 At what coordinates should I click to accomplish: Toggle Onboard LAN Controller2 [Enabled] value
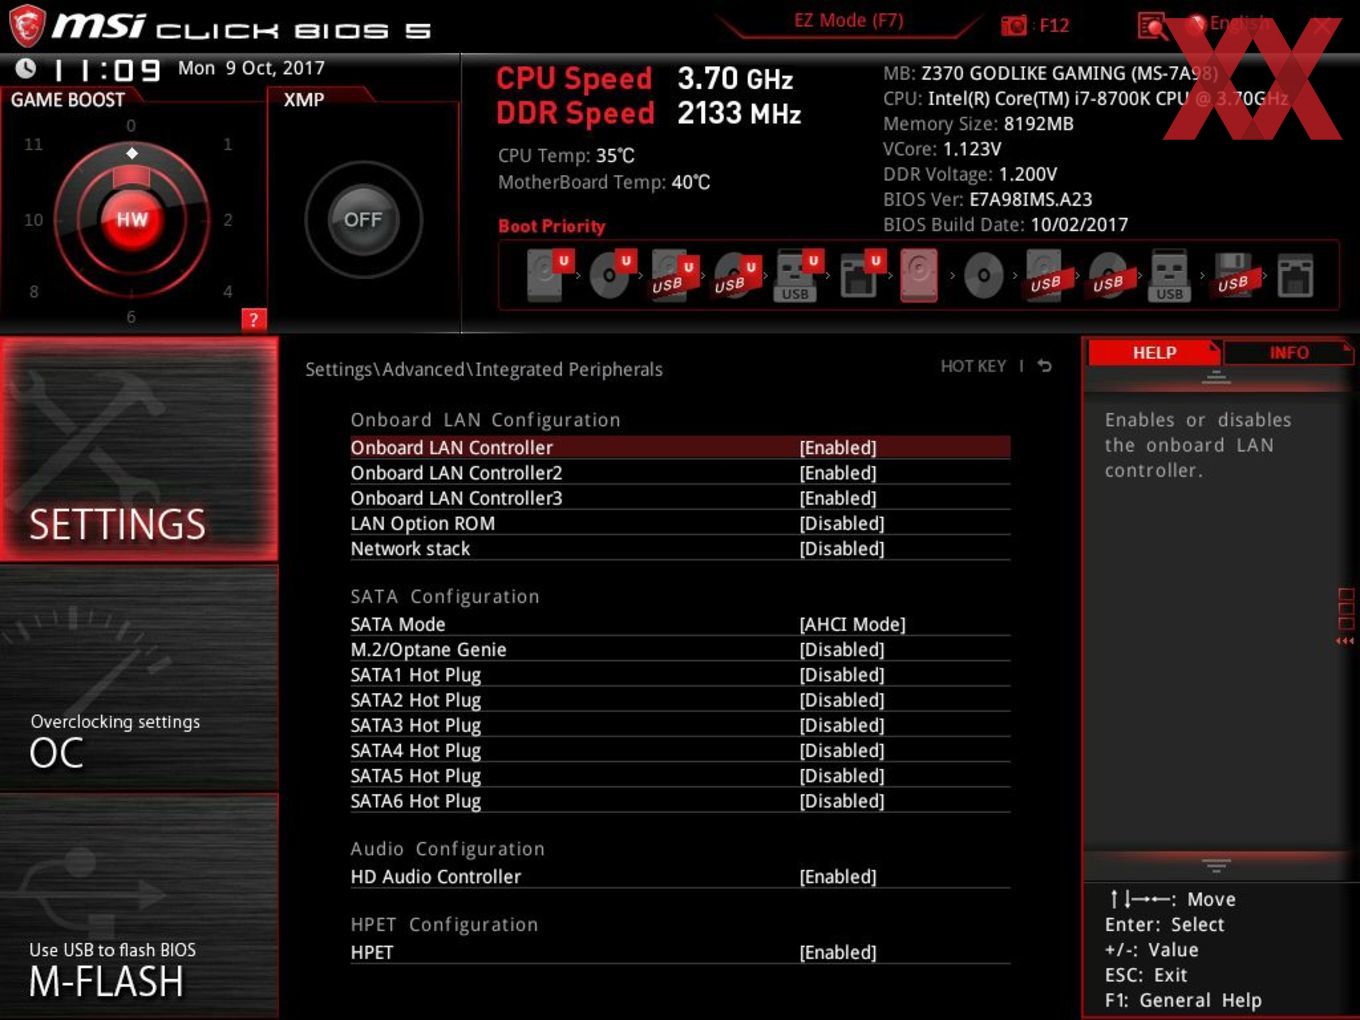[x=838, y=472]
